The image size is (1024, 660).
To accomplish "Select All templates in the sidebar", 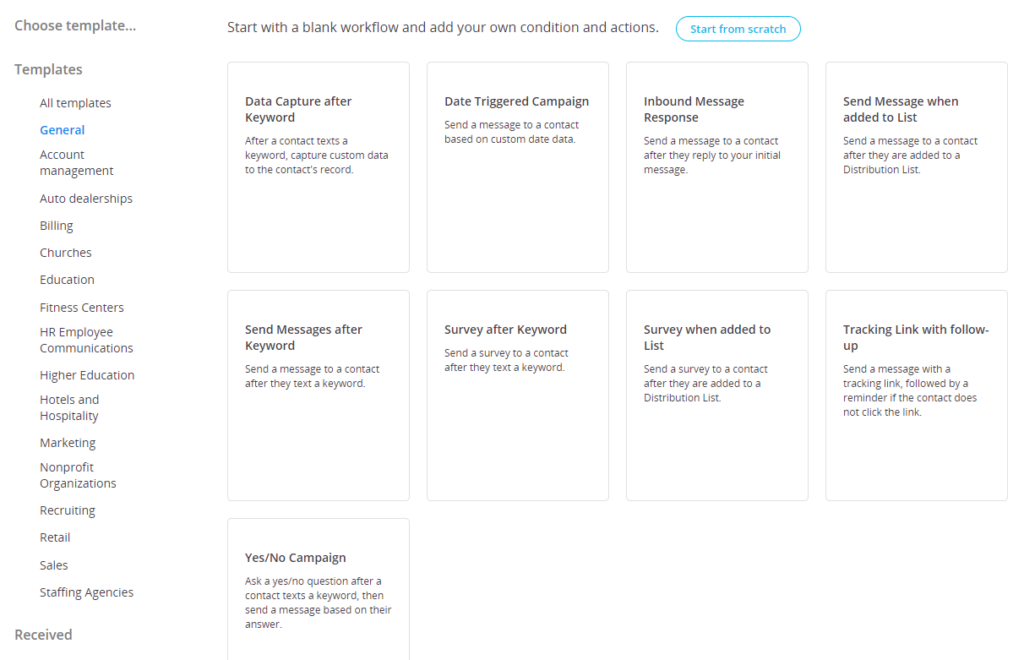I will [75, 103].
